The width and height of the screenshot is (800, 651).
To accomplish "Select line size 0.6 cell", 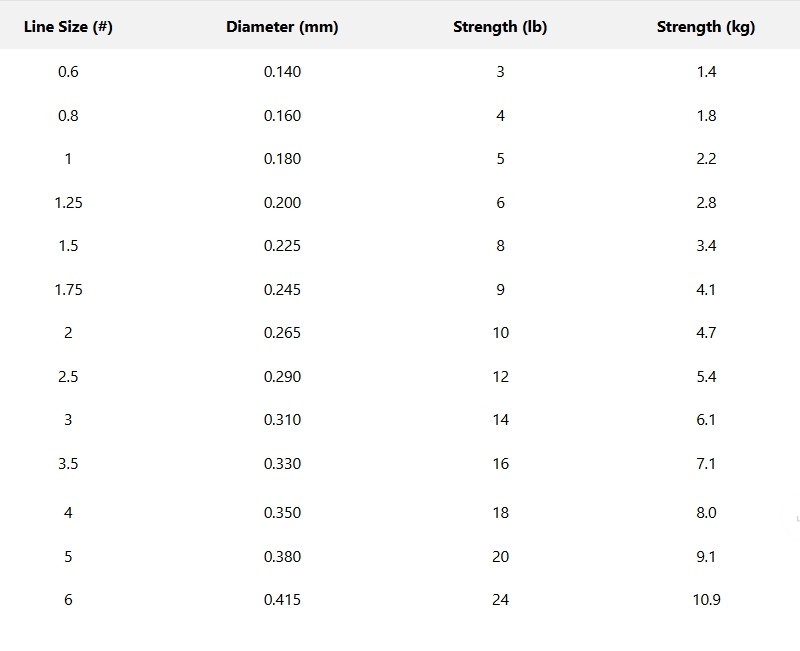I will (x=68, y=71).
